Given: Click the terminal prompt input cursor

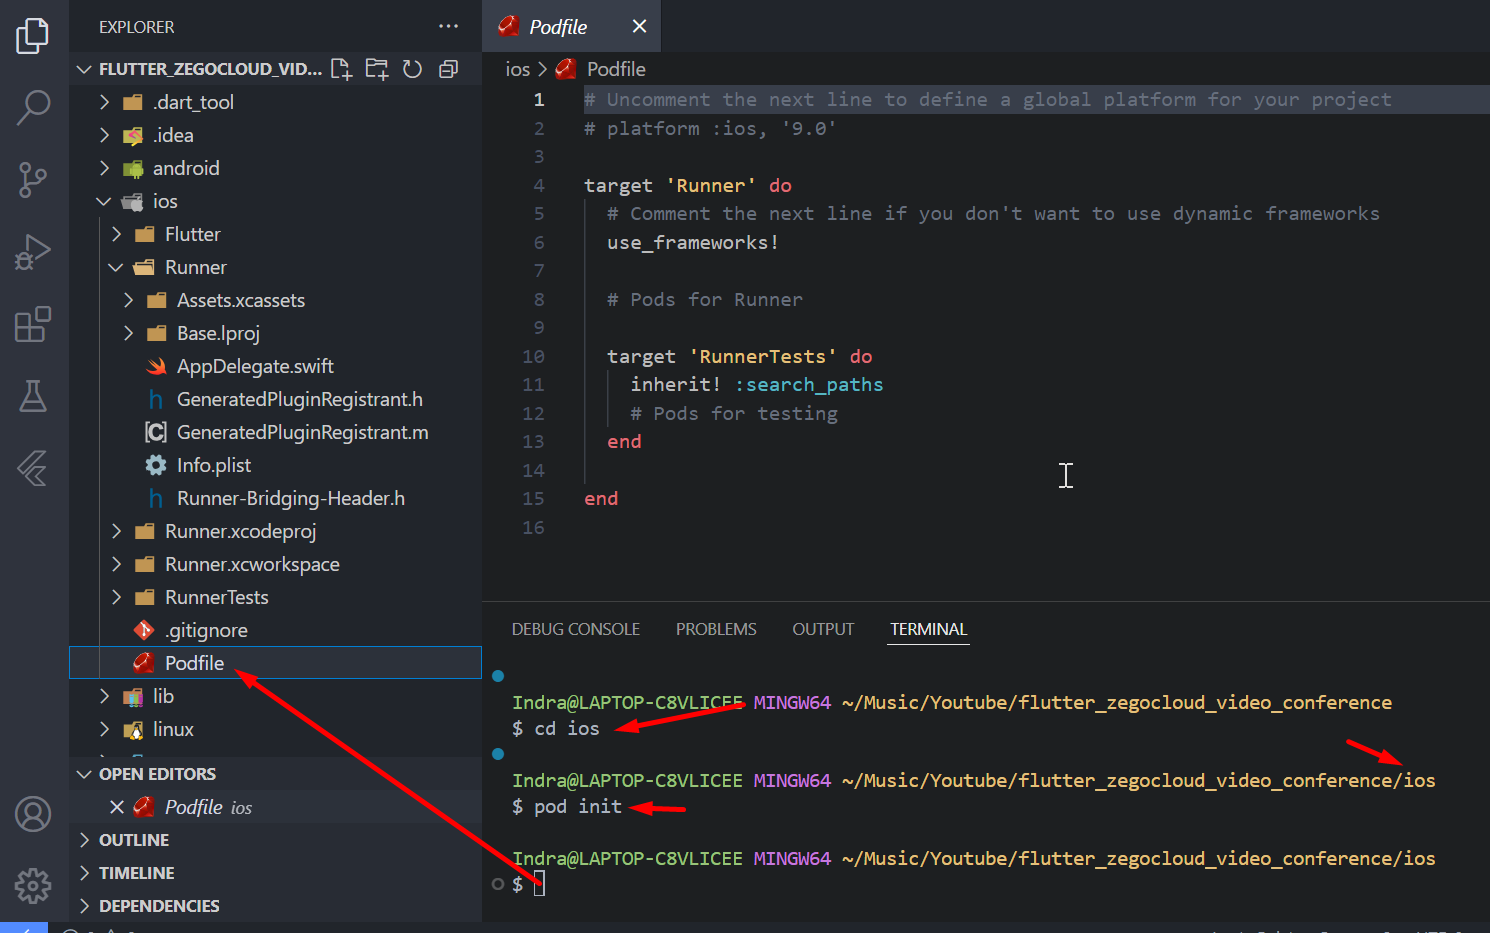Looking at the screenshot, I should (x=539, y=884).
